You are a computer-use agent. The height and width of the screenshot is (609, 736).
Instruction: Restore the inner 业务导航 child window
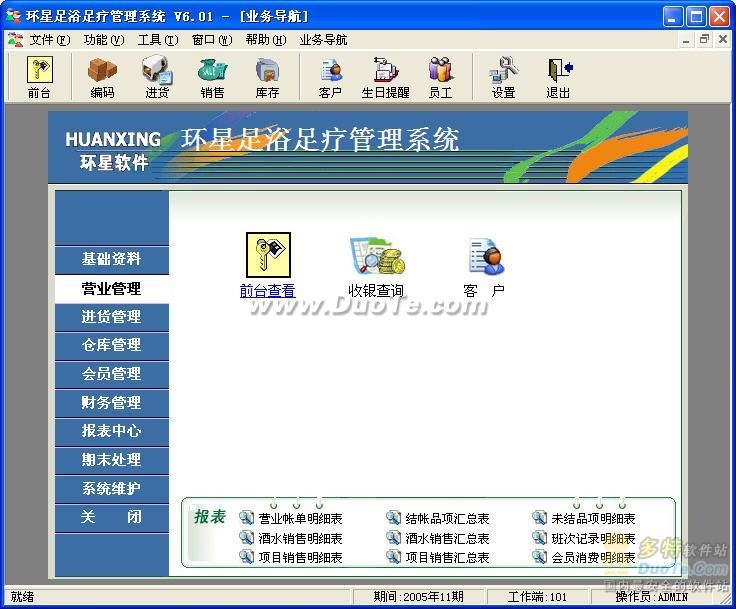[x=704, y=40]
